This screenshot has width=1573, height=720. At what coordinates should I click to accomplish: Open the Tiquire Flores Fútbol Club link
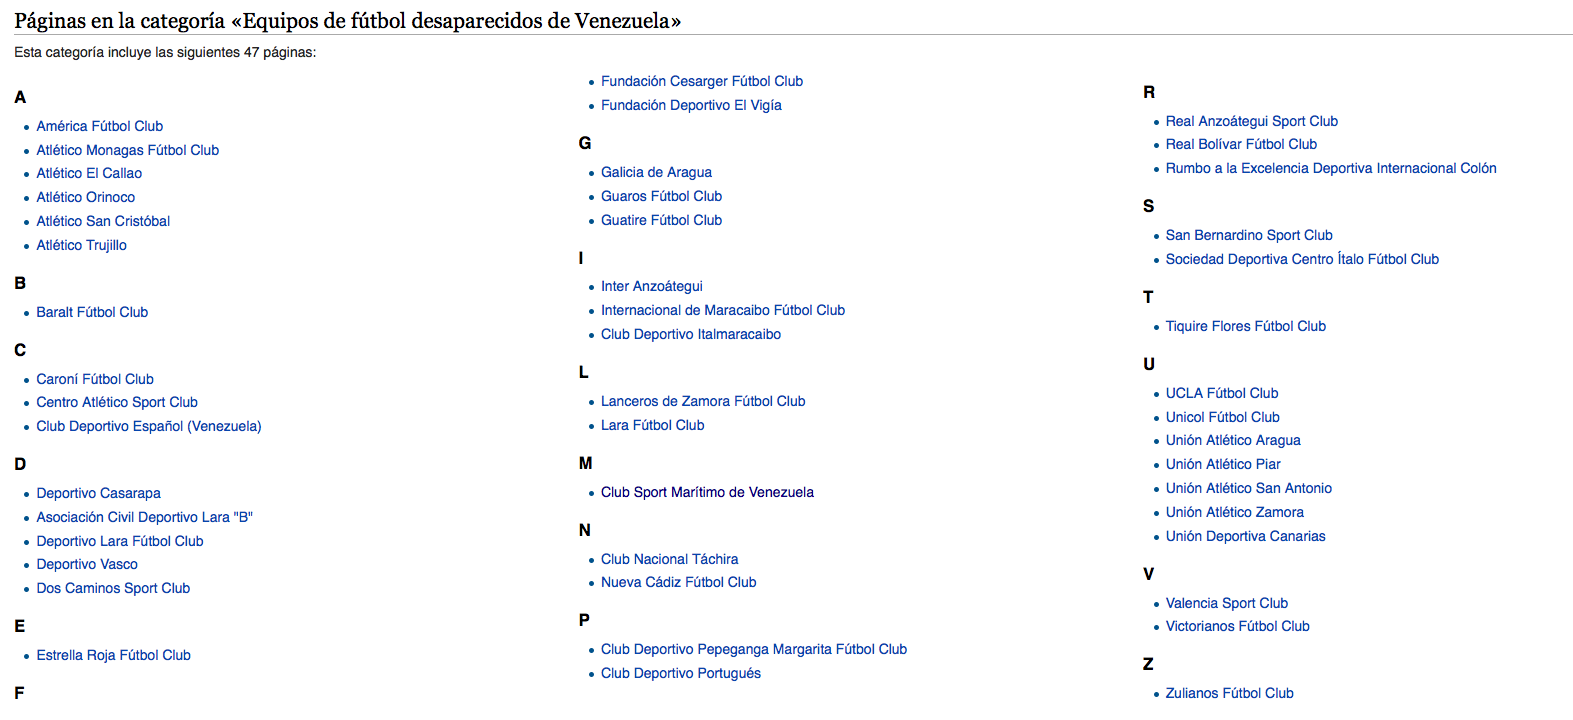coord(1246,326)
